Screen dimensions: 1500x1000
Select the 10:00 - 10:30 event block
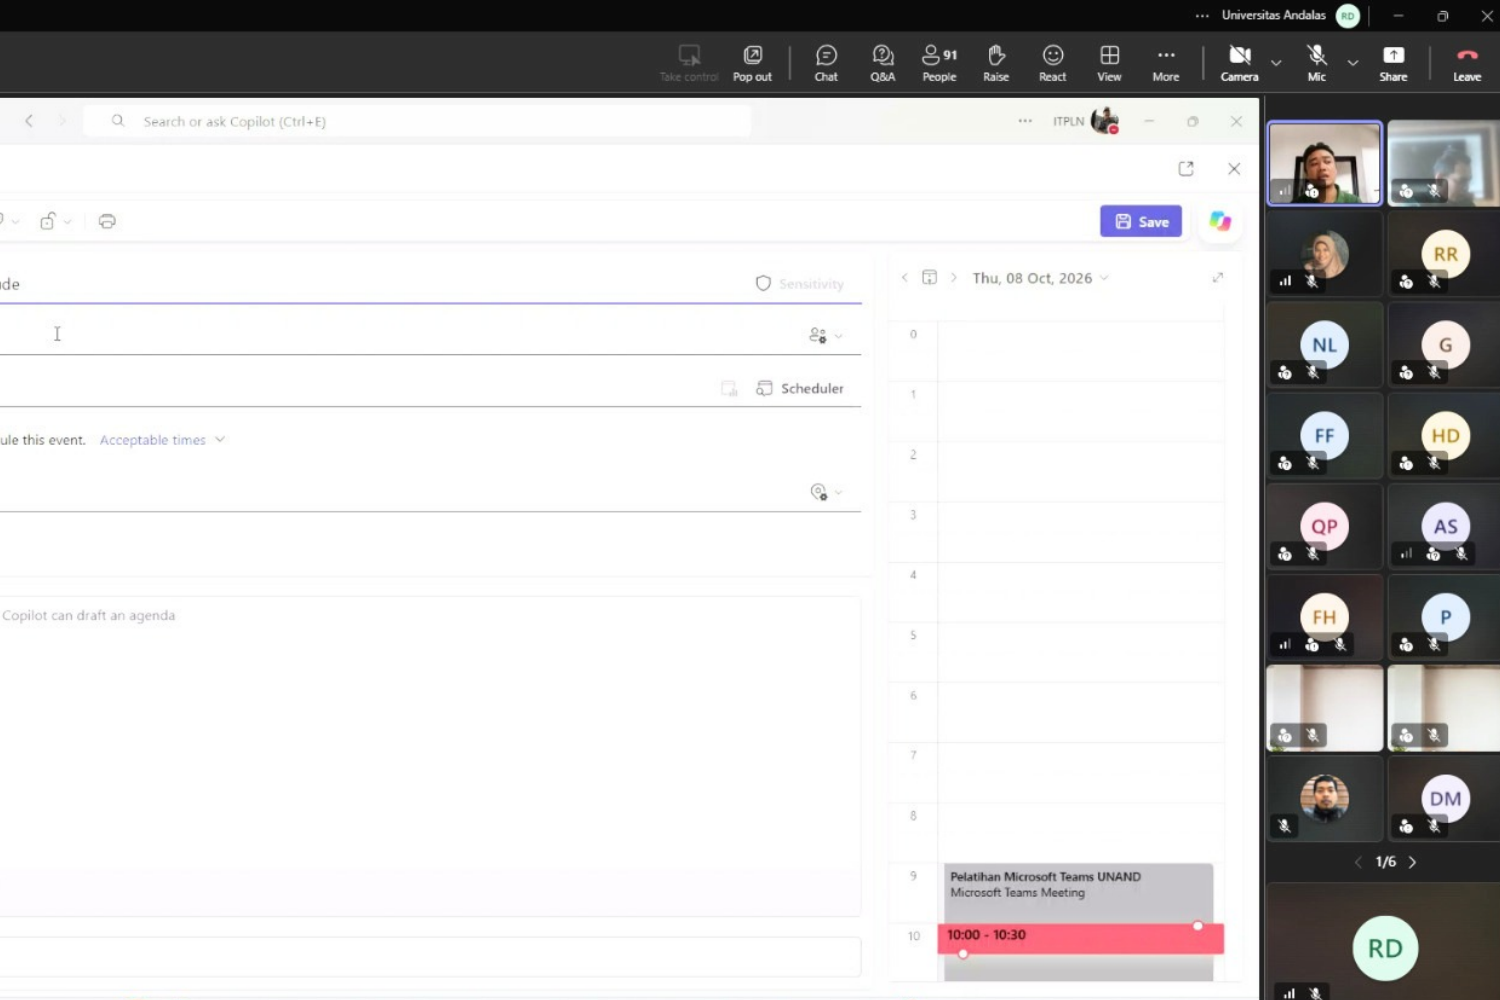tap(1080, 937)
